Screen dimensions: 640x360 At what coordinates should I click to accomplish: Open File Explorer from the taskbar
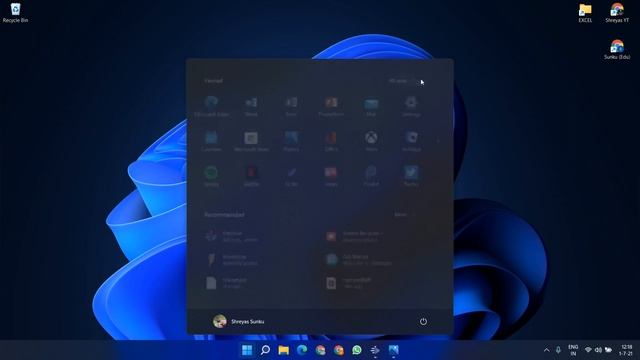click(x=284, y=350)
